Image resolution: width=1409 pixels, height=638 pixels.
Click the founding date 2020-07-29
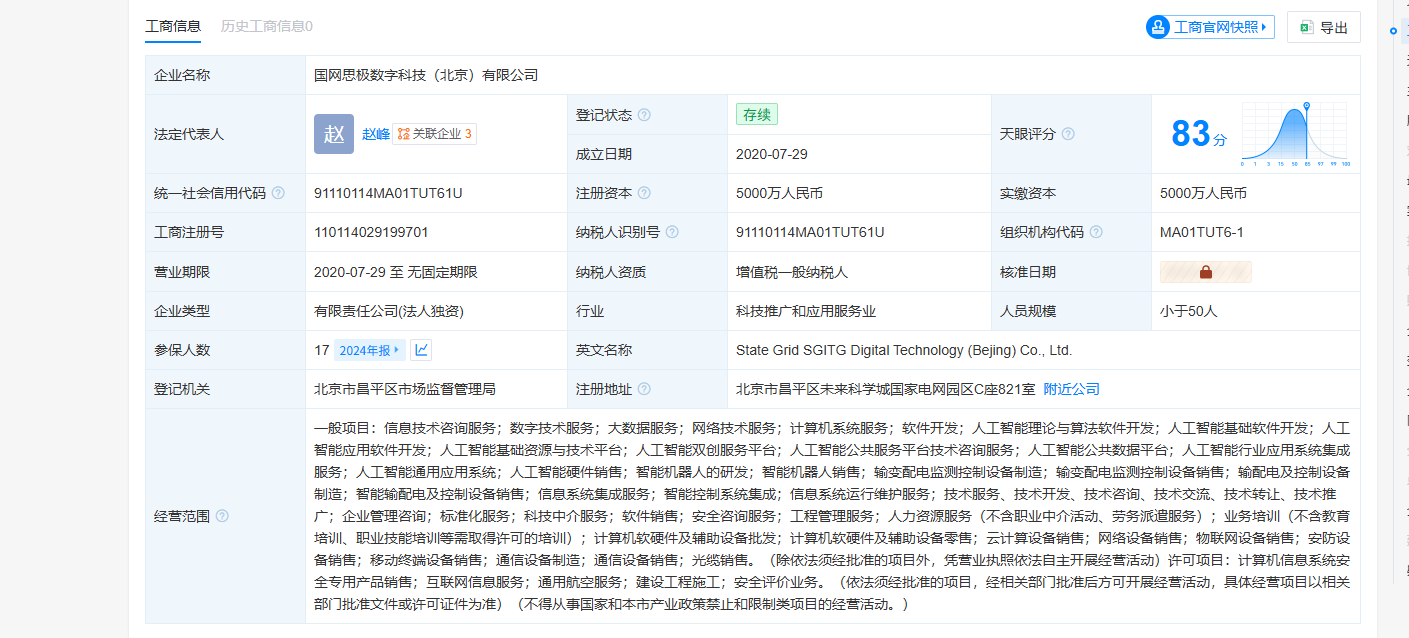point(772,154)
